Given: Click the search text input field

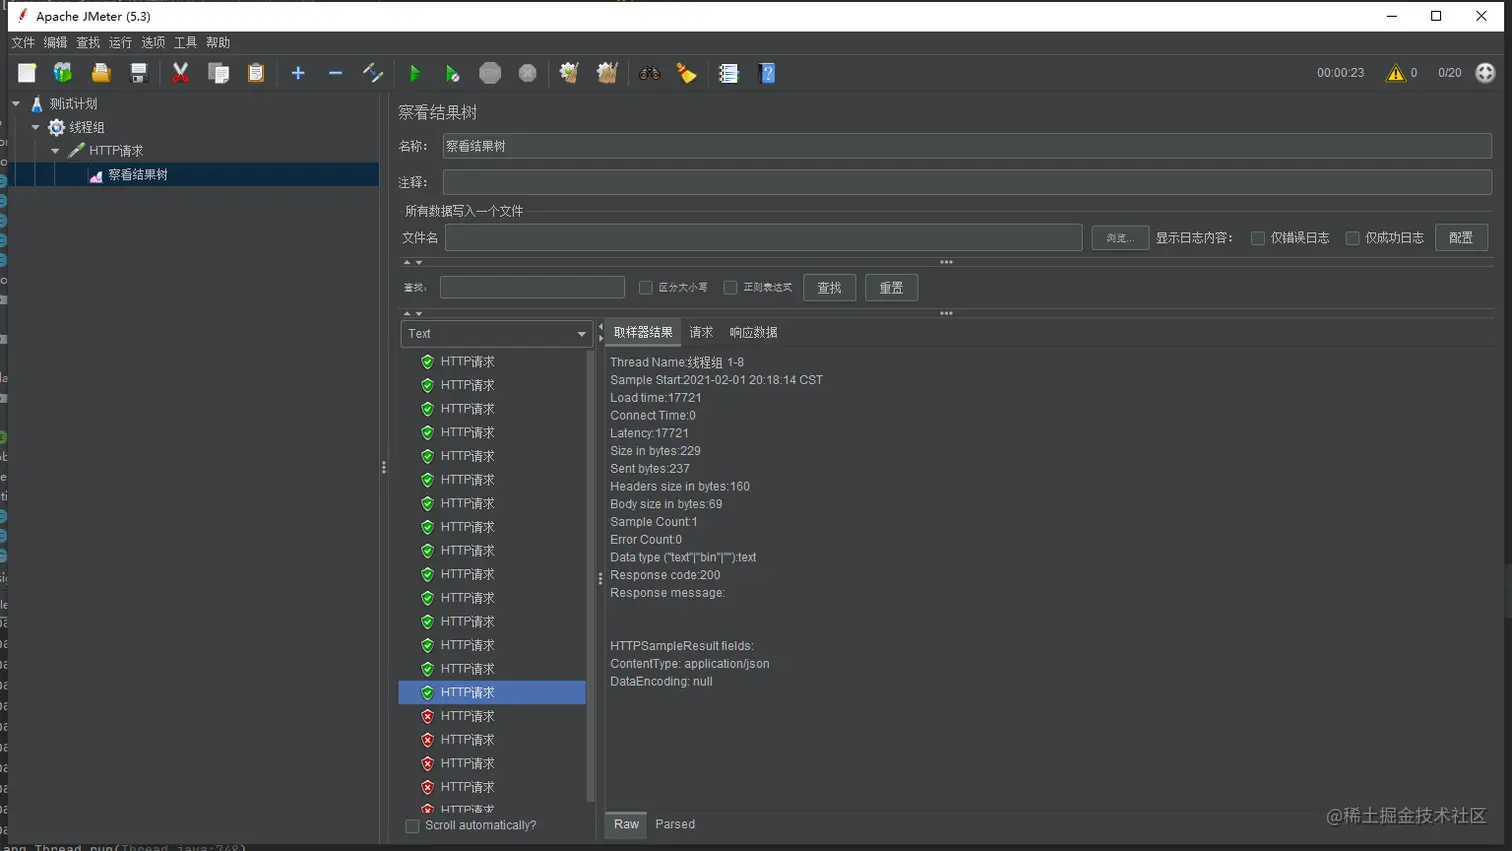Looking at the screenshot, I should click(532, 288).
